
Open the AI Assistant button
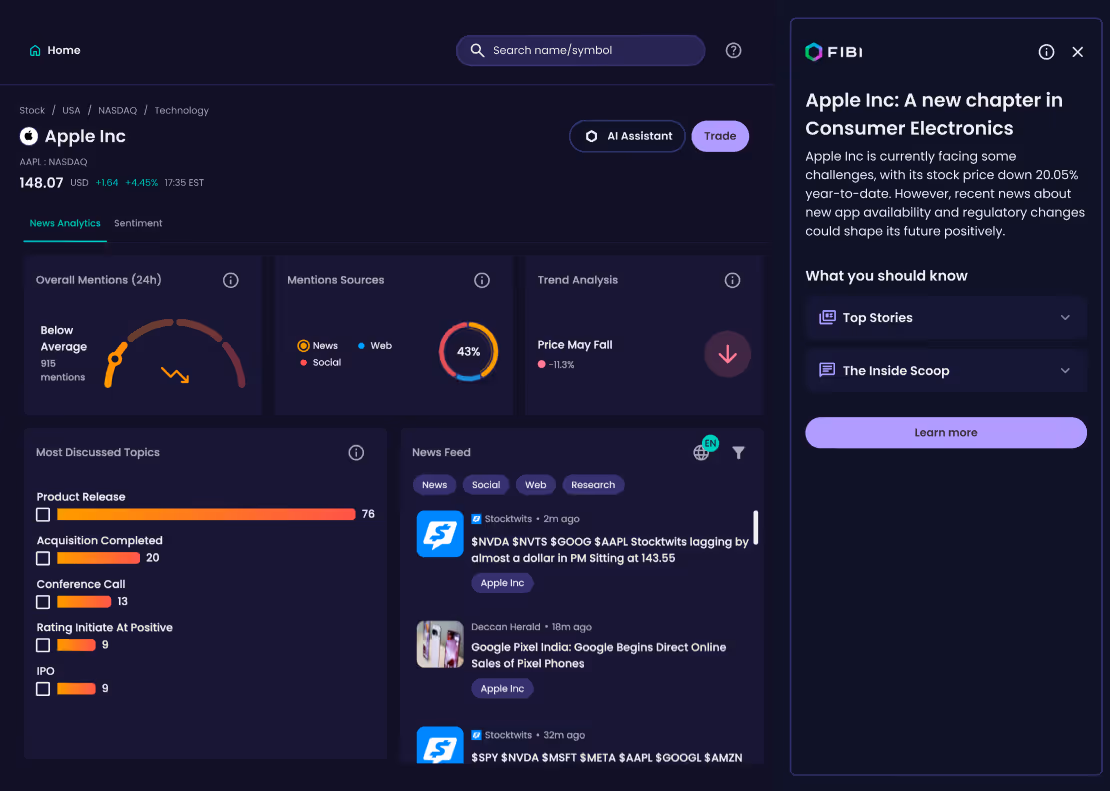(x=627, y=136)
